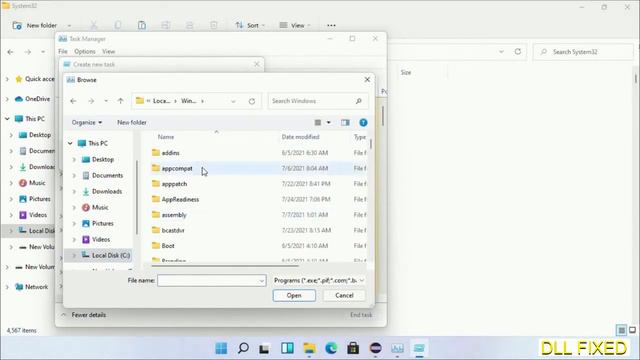Go up one folder in Browse dialog
This screenshot has height=360, width=640.
tap(120, 101)
